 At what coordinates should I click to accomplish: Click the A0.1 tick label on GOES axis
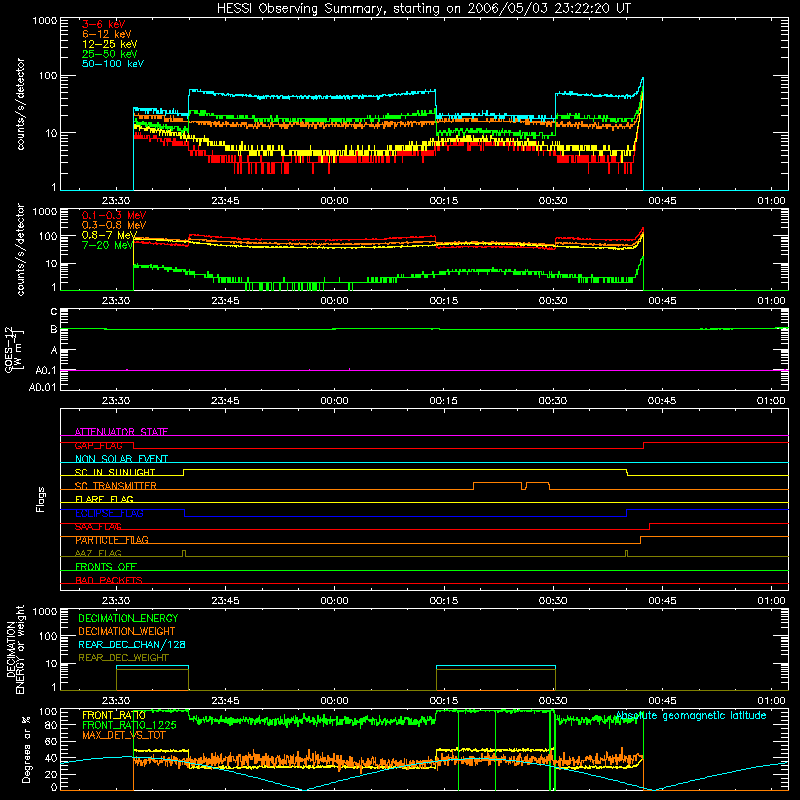(45, 371)
